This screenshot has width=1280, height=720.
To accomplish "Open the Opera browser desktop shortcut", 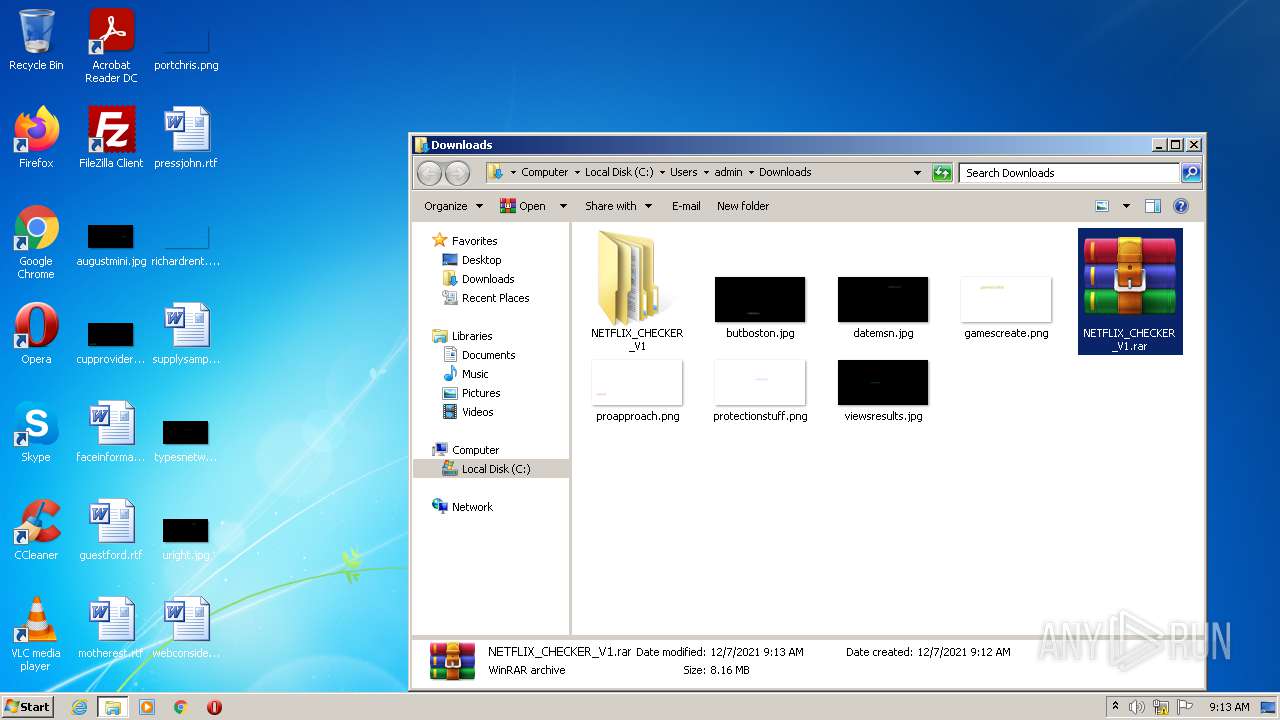I will point(36,334).
